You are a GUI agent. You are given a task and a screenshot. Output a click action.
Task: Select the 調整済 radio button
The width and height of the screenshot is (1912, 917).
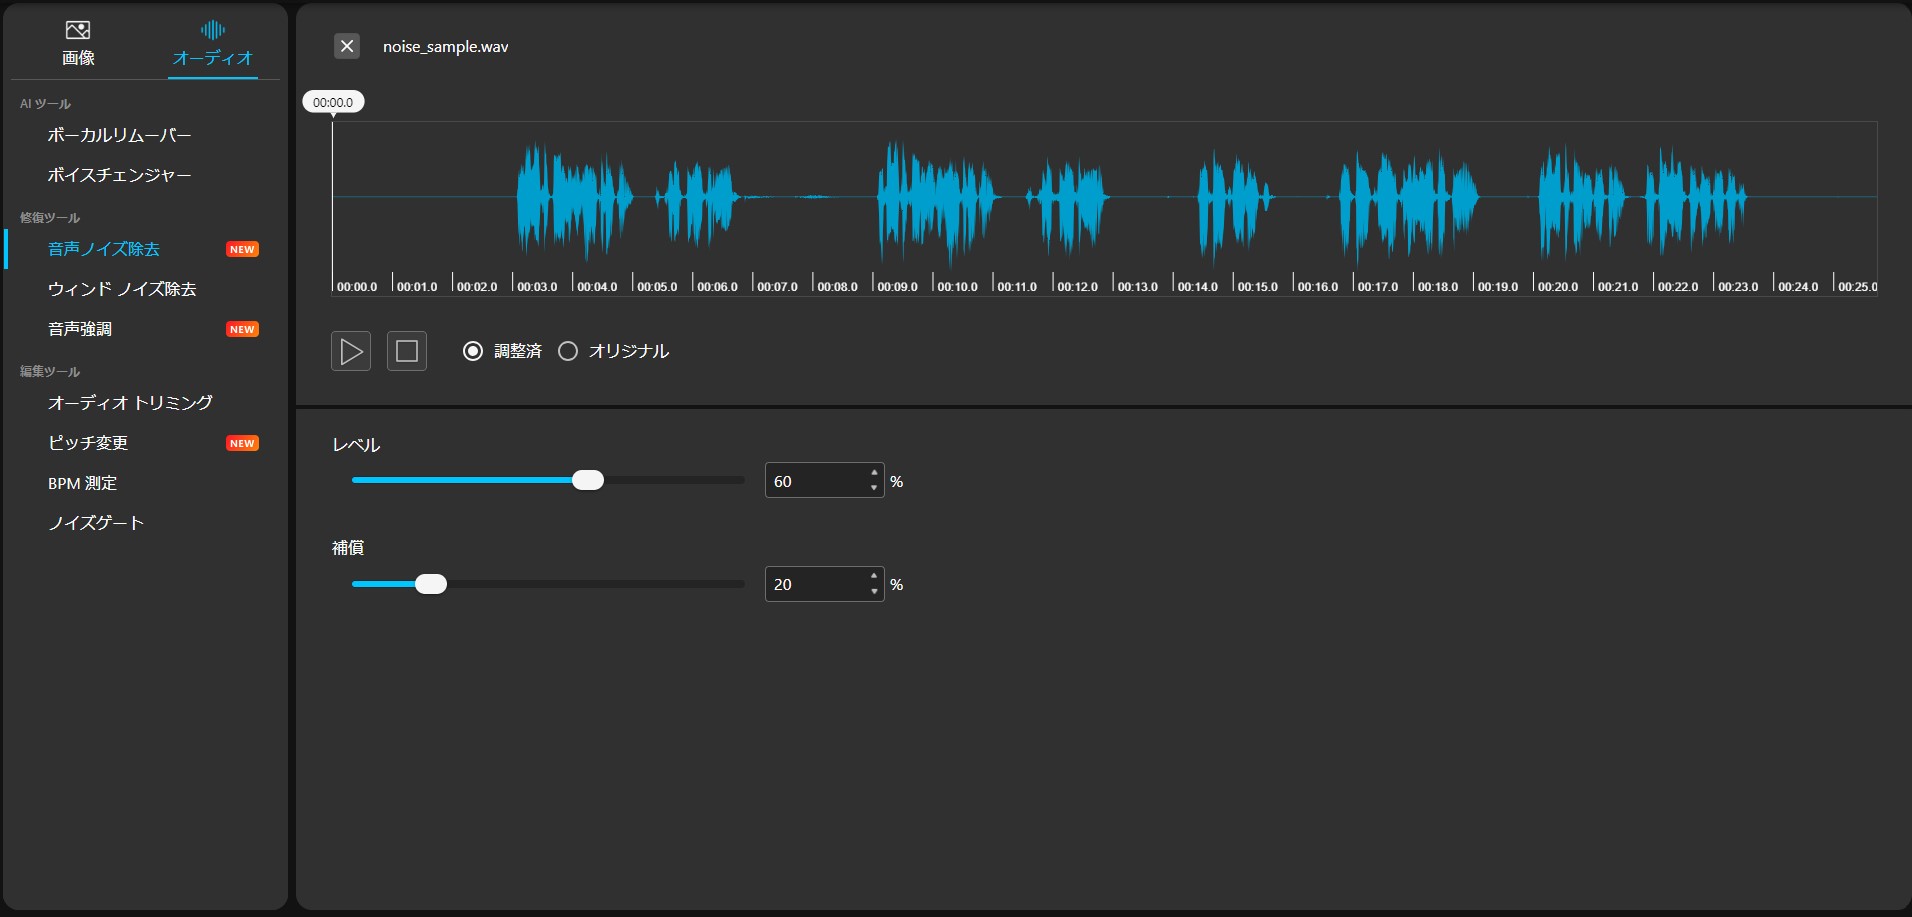pyautogui.click(x=473, y=351)
